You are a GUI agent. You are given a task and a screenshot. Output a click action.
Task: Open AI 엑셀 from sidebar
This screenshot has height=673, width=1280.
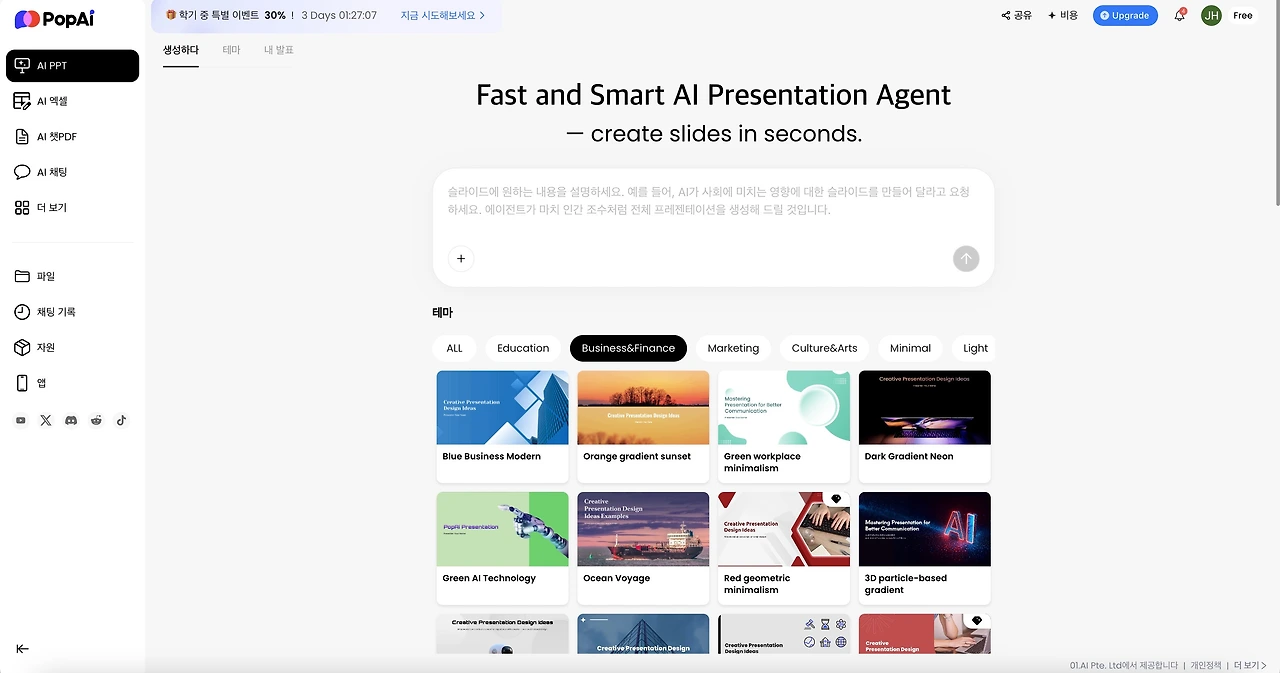click(x=72, y=101)
